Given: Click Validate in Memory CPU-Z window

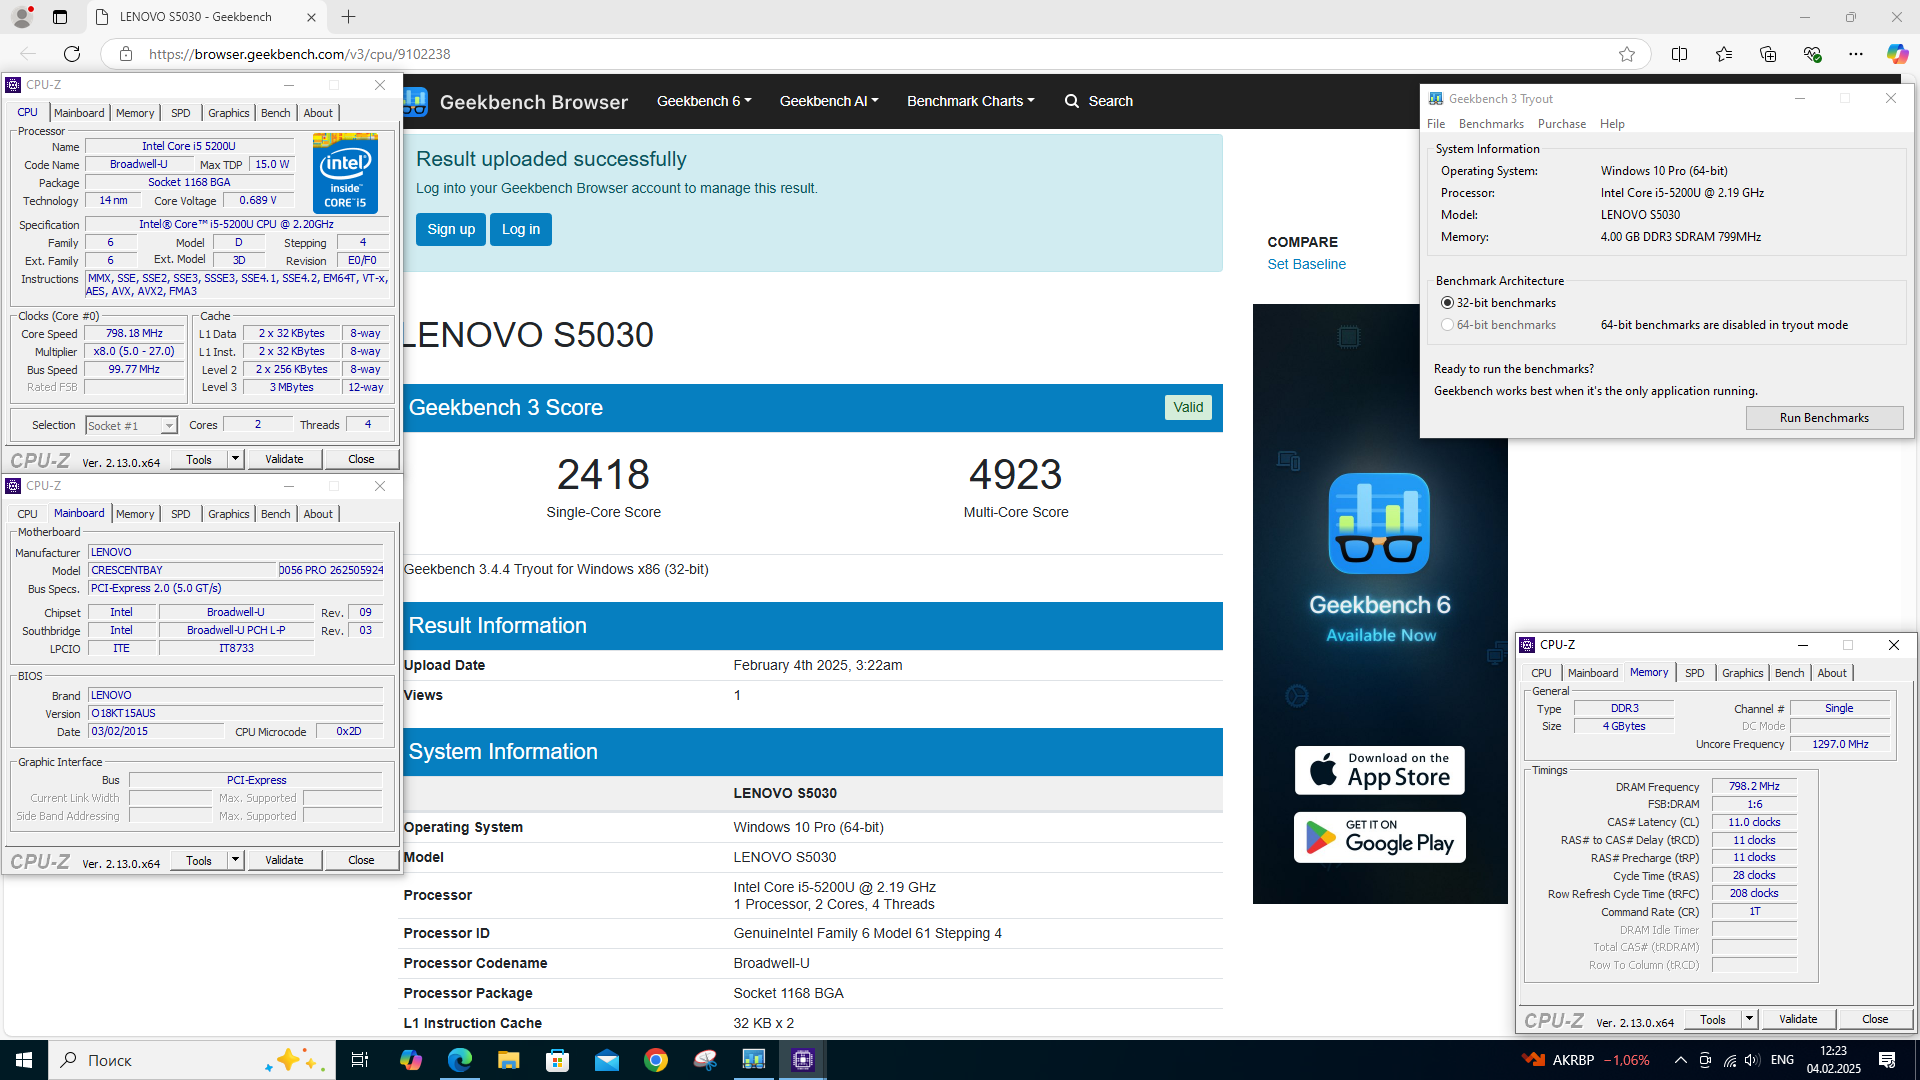Looking at the screenshot, I should pos(1798,1019).
